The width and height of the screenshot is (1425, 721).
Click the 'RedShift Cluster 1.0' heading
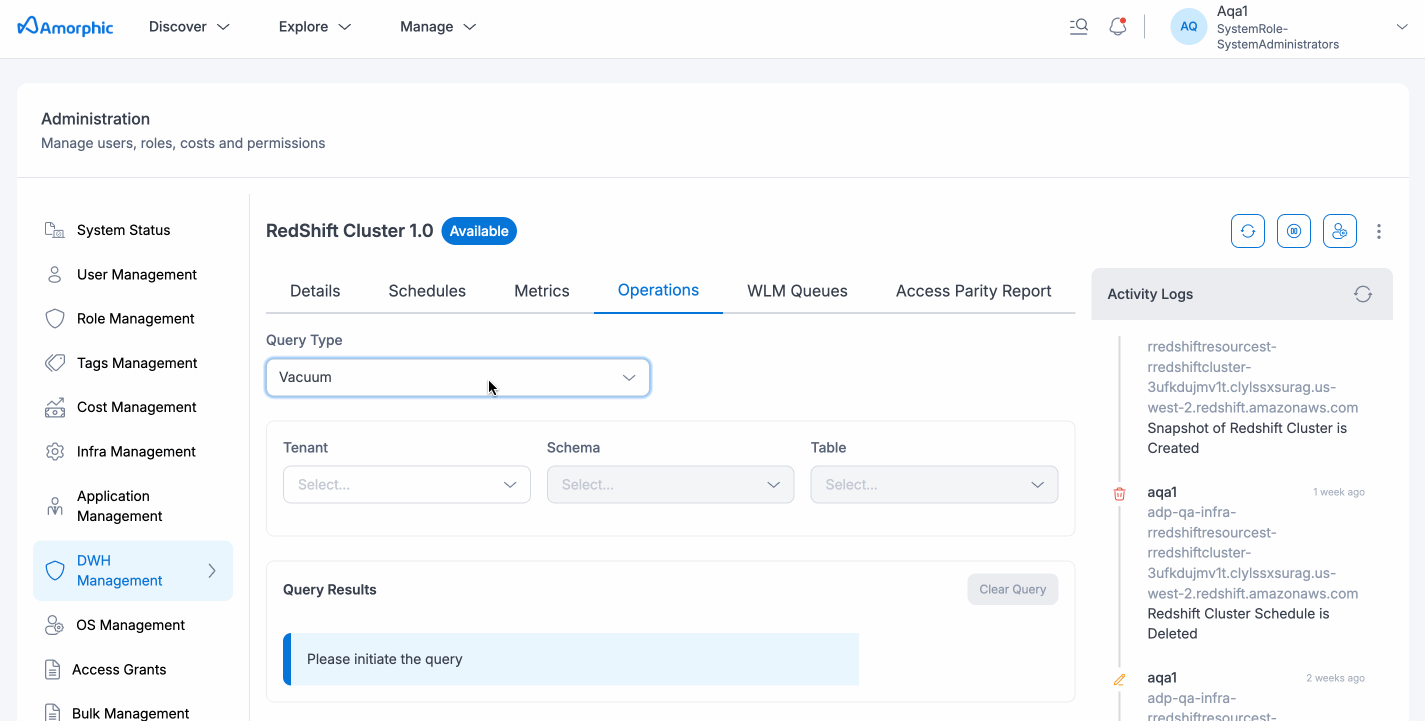pos(350,231)
